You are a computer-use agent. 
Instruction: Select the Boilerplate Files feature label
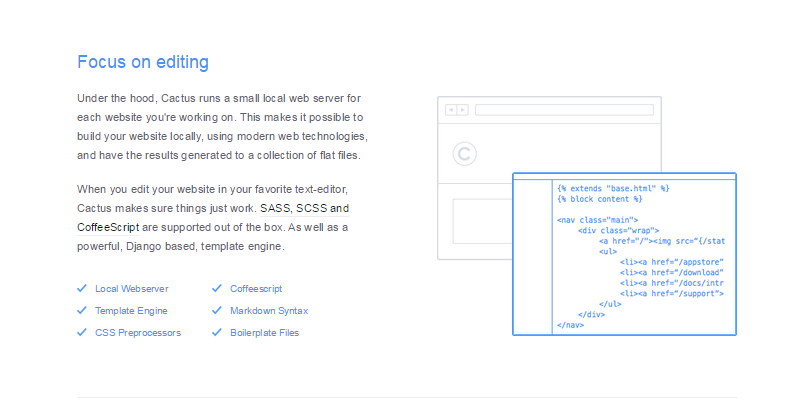264,333
